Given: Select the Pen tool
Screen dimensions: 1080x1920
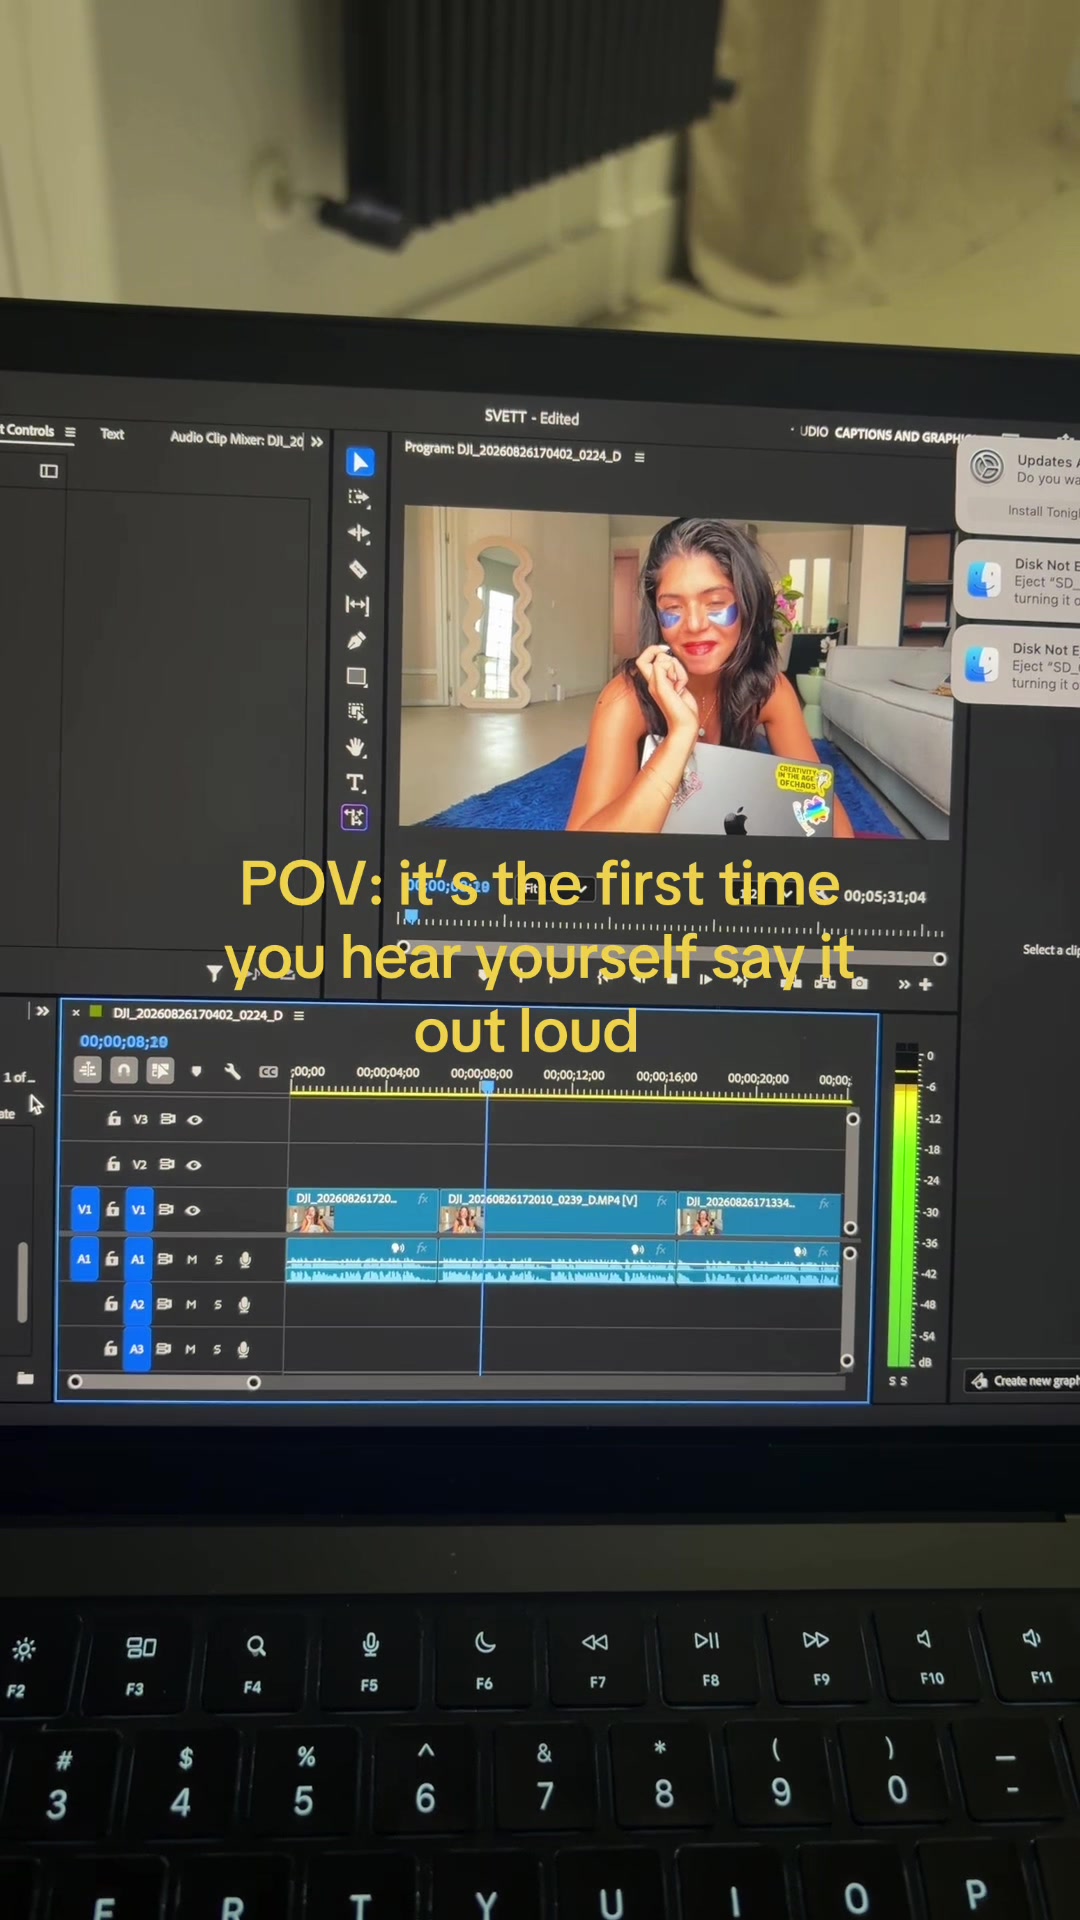Looking at the screenshot, I should [x=356, y=641].
